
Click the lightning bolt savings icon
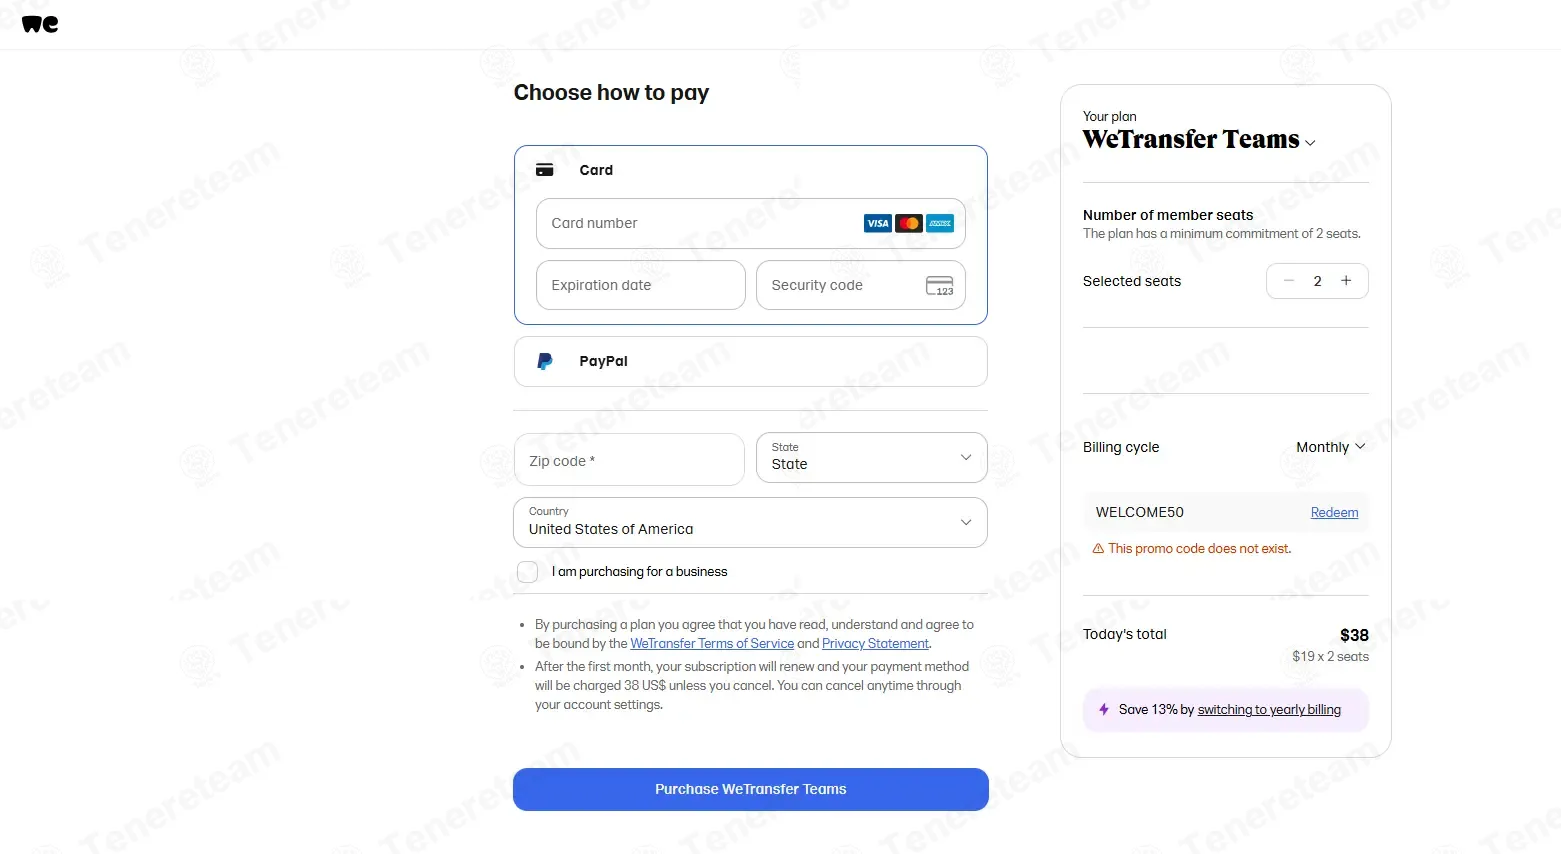point(1104,709)
